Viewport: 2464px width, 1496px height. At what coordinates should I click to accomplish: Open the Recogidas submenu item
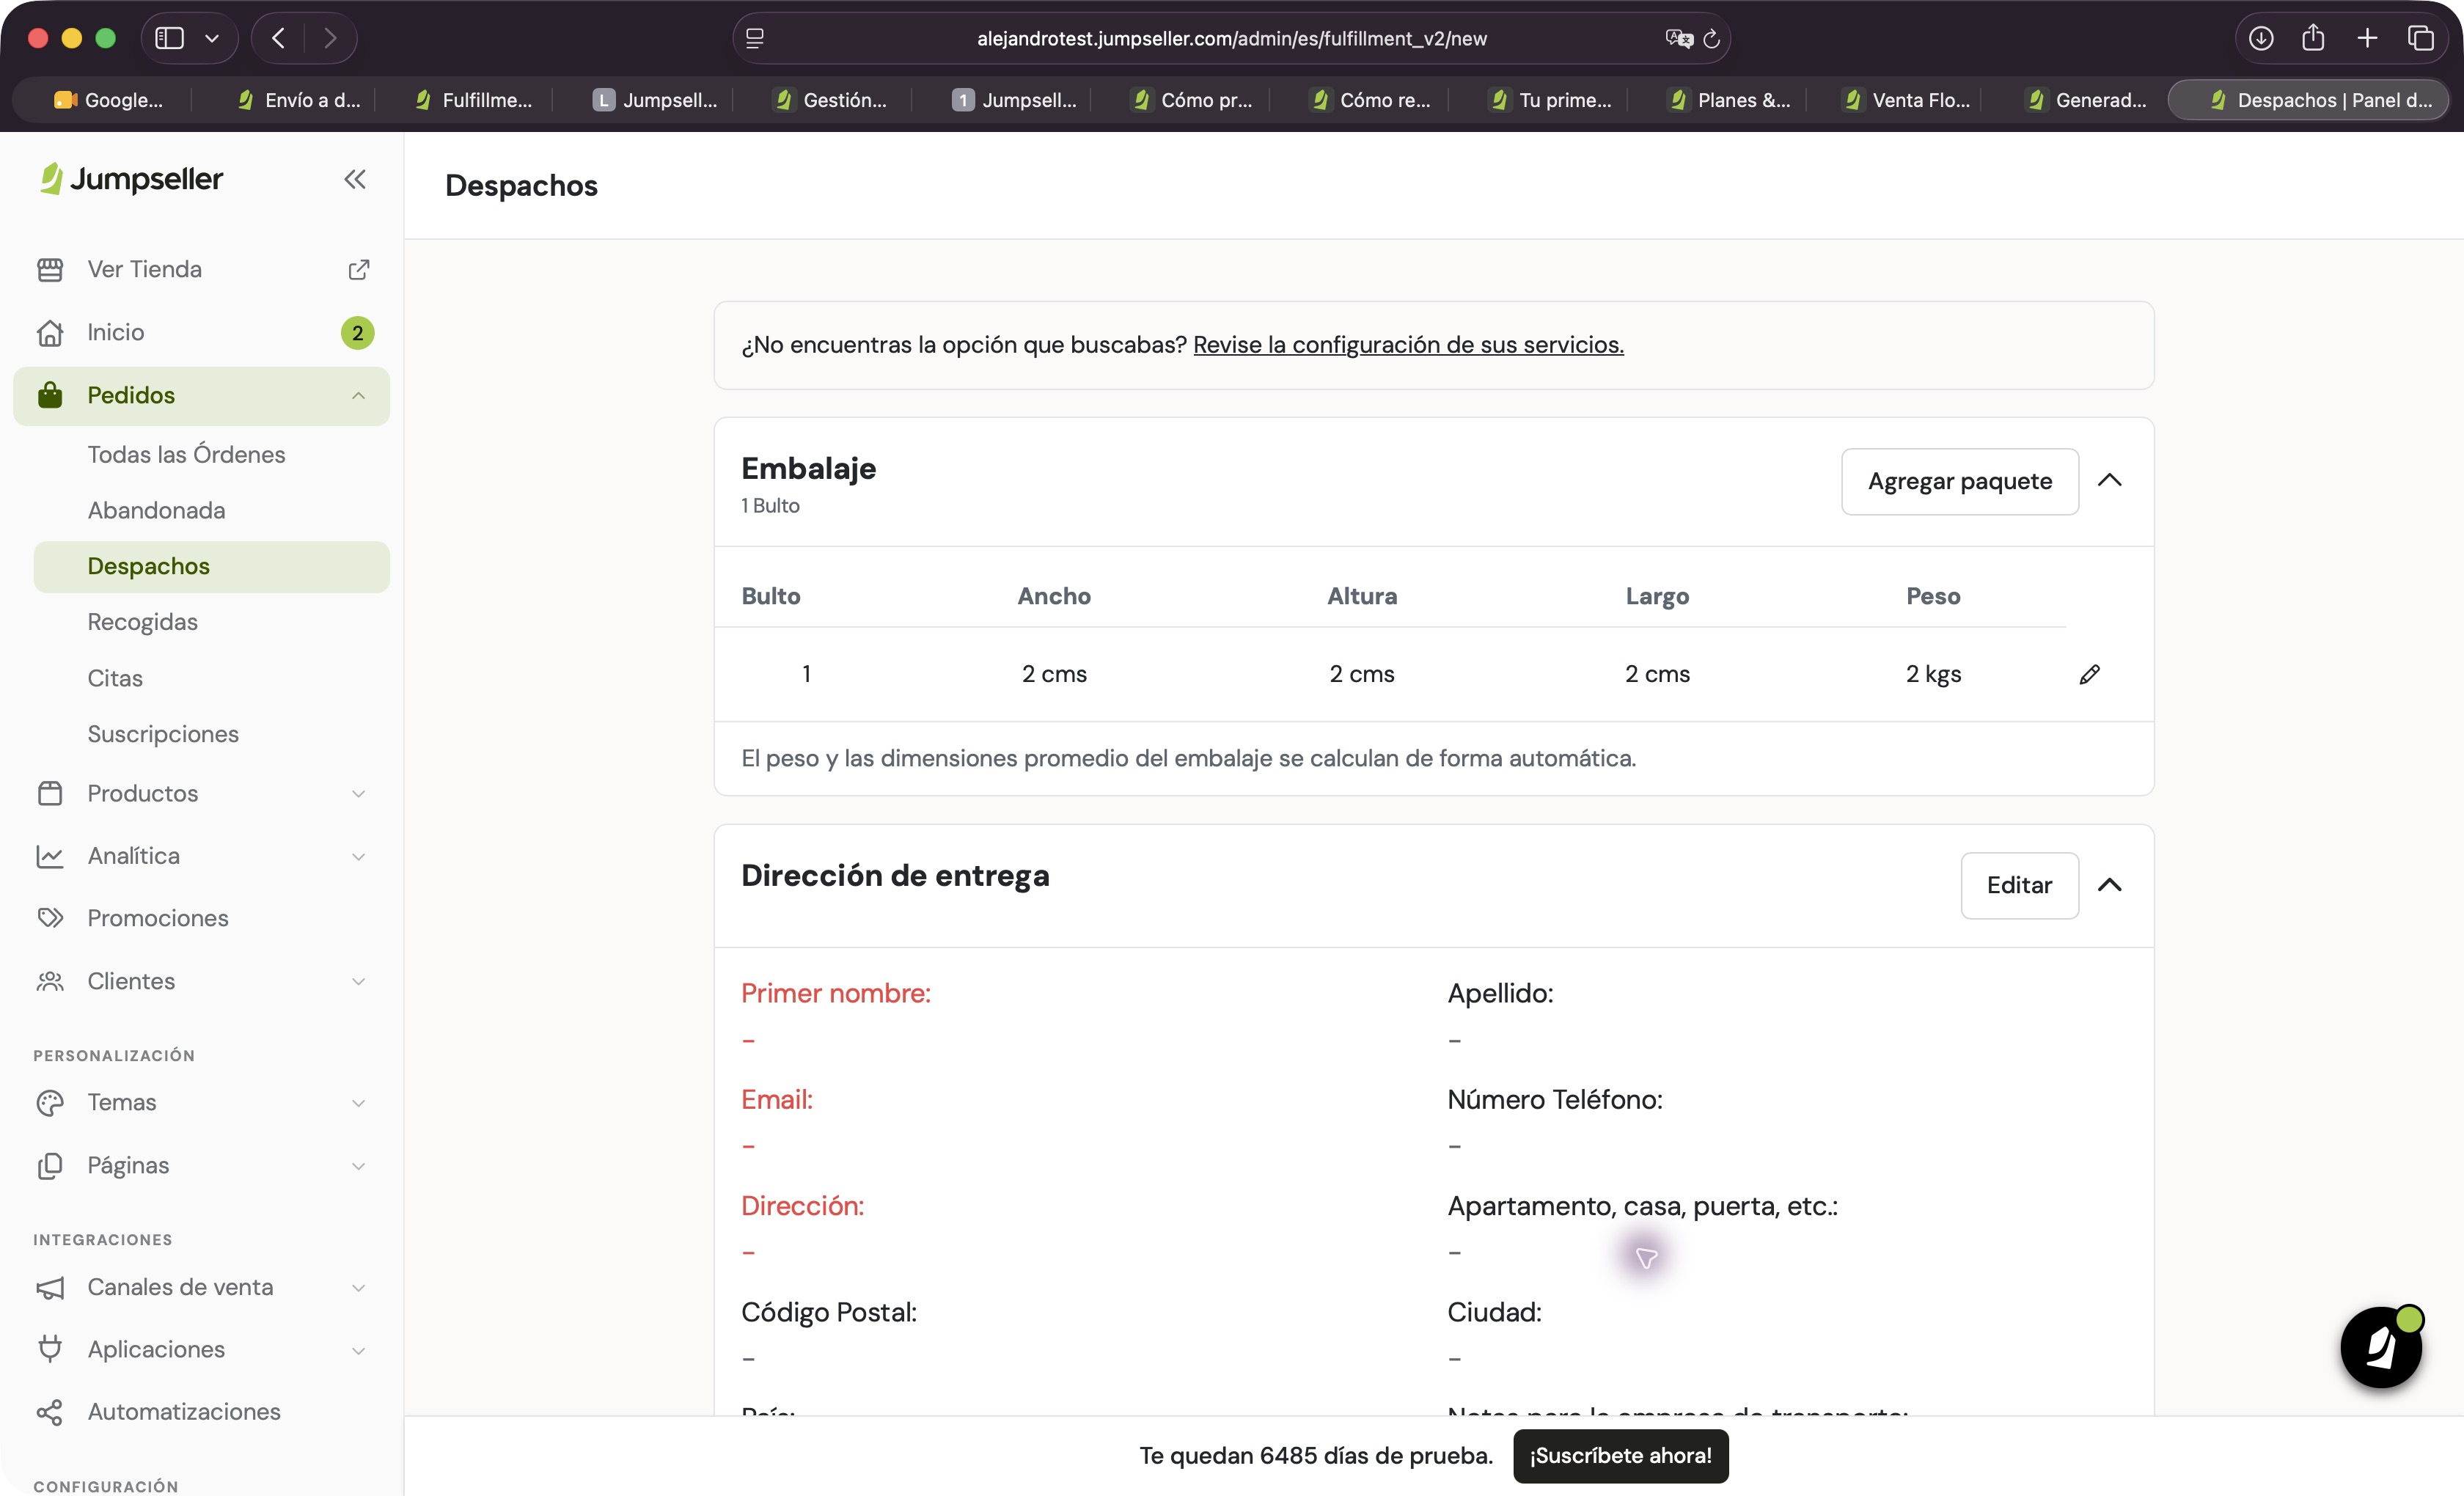(x=143, y=622)
